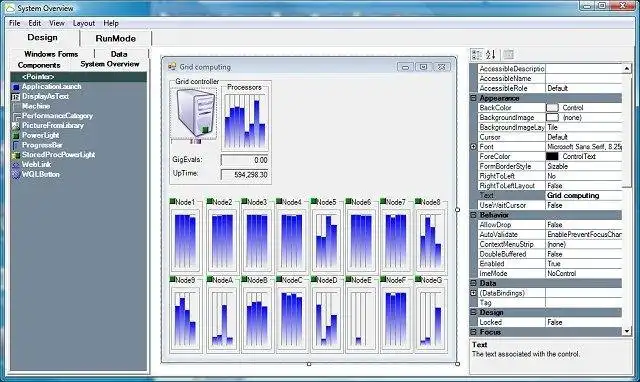This screenshot has height=382, width=640.
Task: Collapse the Data property category
Action: pyautogui.click(x=473, y=283)
